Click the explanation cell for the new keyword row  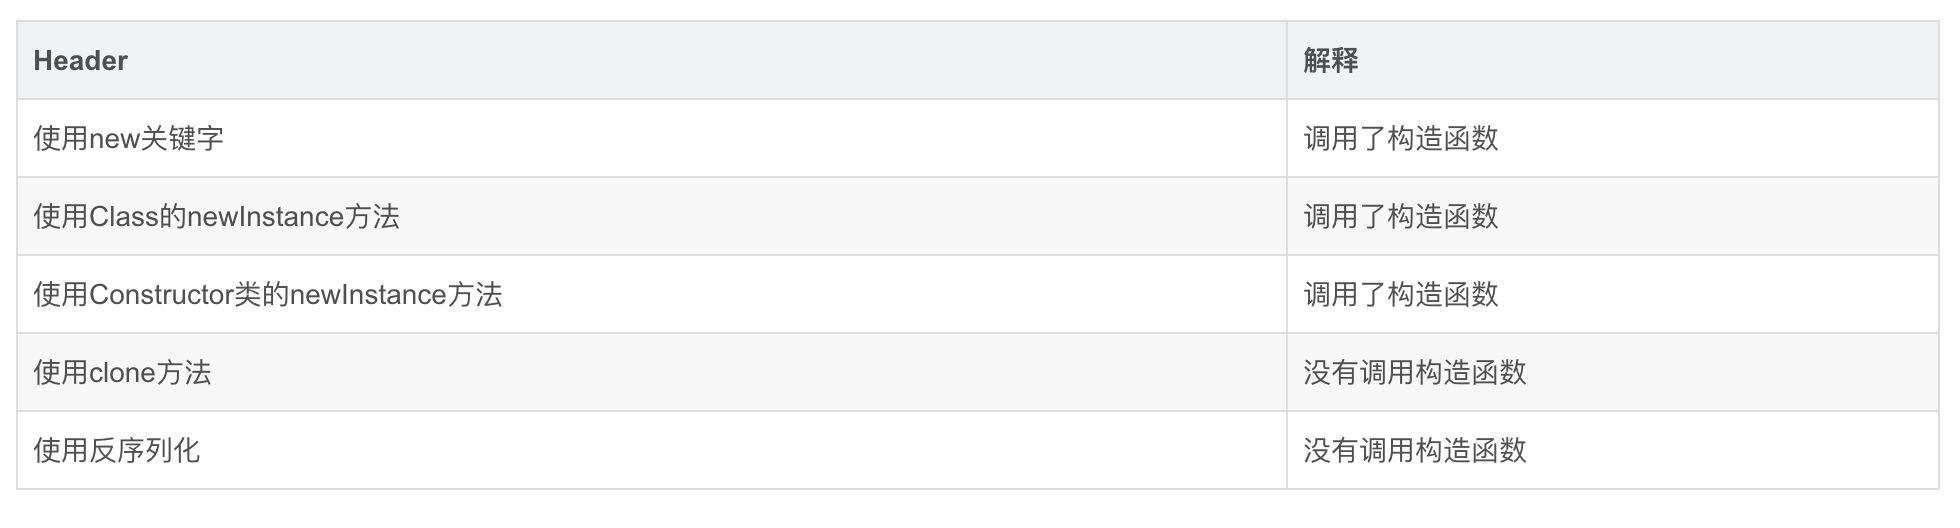pyautogui.click(x=1400, y=138)
